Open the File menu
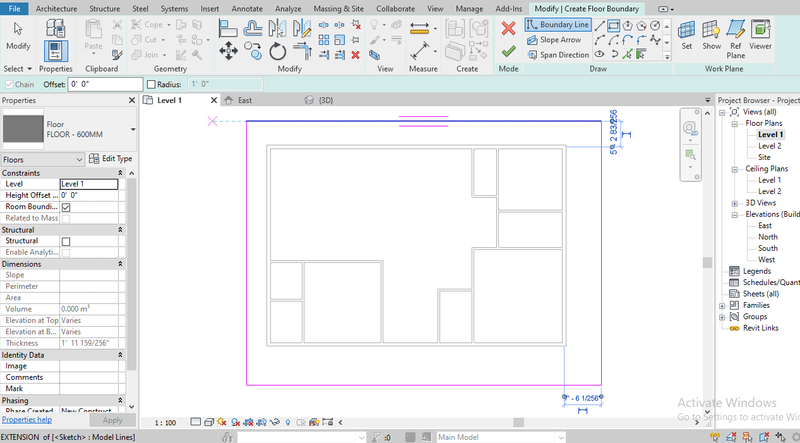This screenshot has width=800, height=443. (x=14, y=9)
